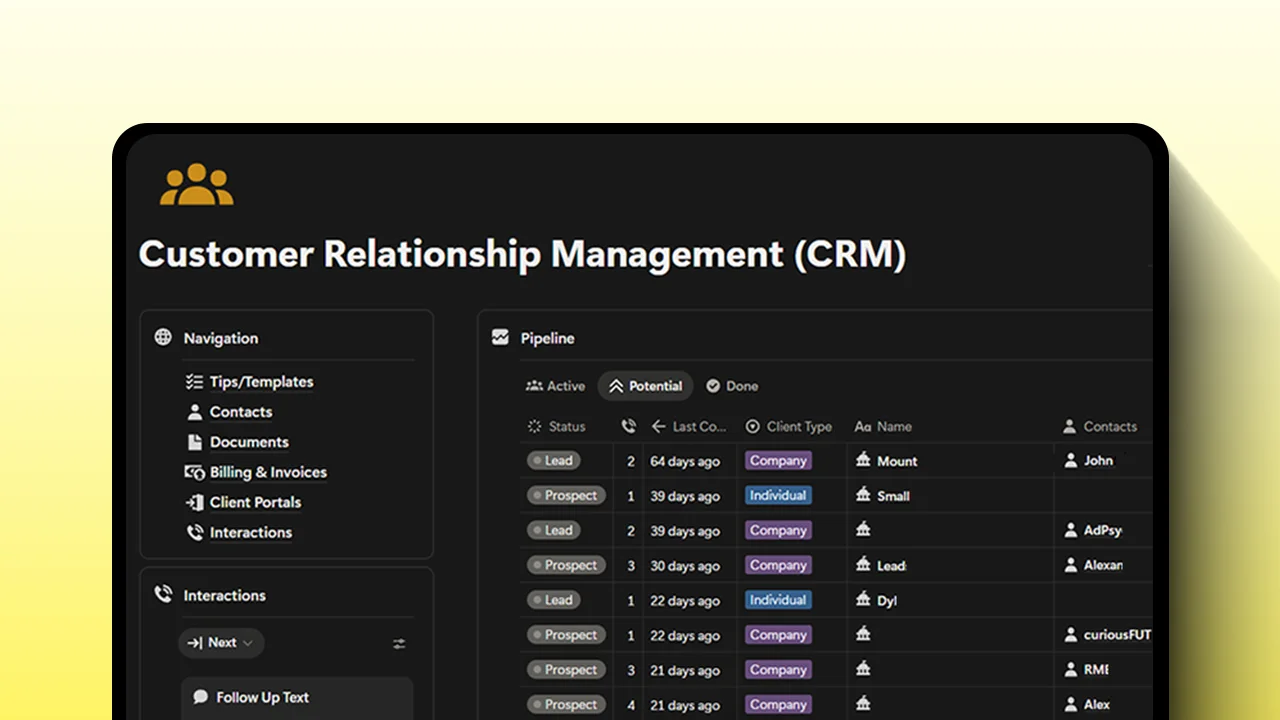This screenshot has height=720, width=1280.
Task: Click the Company tag in Mount row
Action: click(x=778, y=461)
